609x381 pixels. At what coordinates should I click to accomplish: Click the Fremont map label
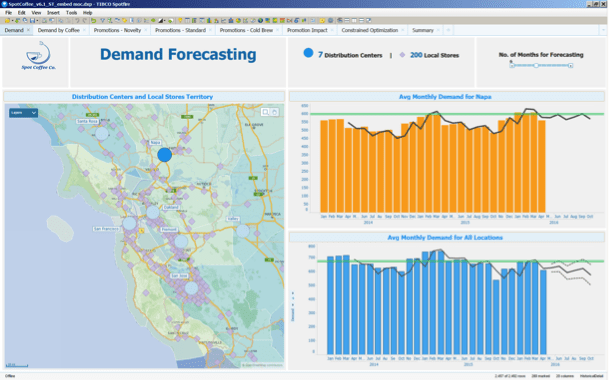tap(169, 230)
